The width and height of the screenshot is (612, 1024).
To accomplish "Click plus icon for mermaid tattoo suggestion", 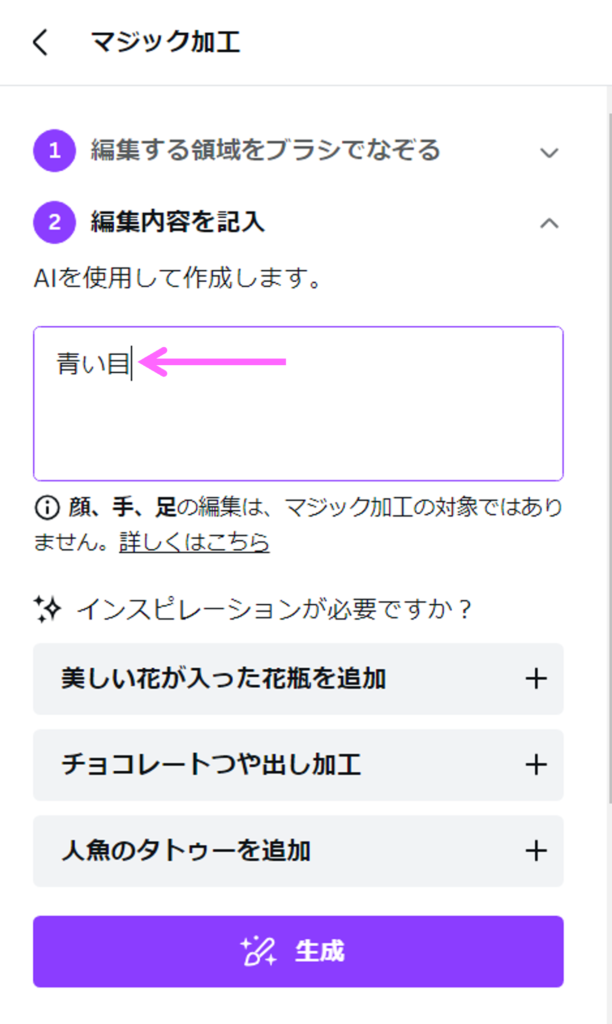I will click(x=536, y=851).
